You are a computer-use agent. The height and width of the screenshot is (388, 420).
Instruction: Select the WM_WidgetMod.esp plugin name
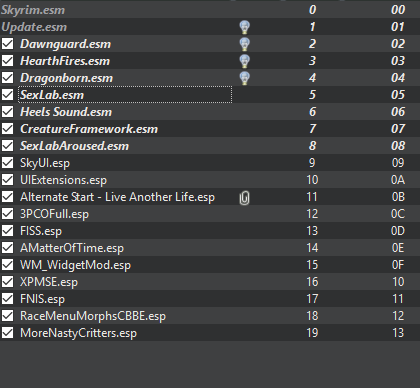[x=75, y=265]
